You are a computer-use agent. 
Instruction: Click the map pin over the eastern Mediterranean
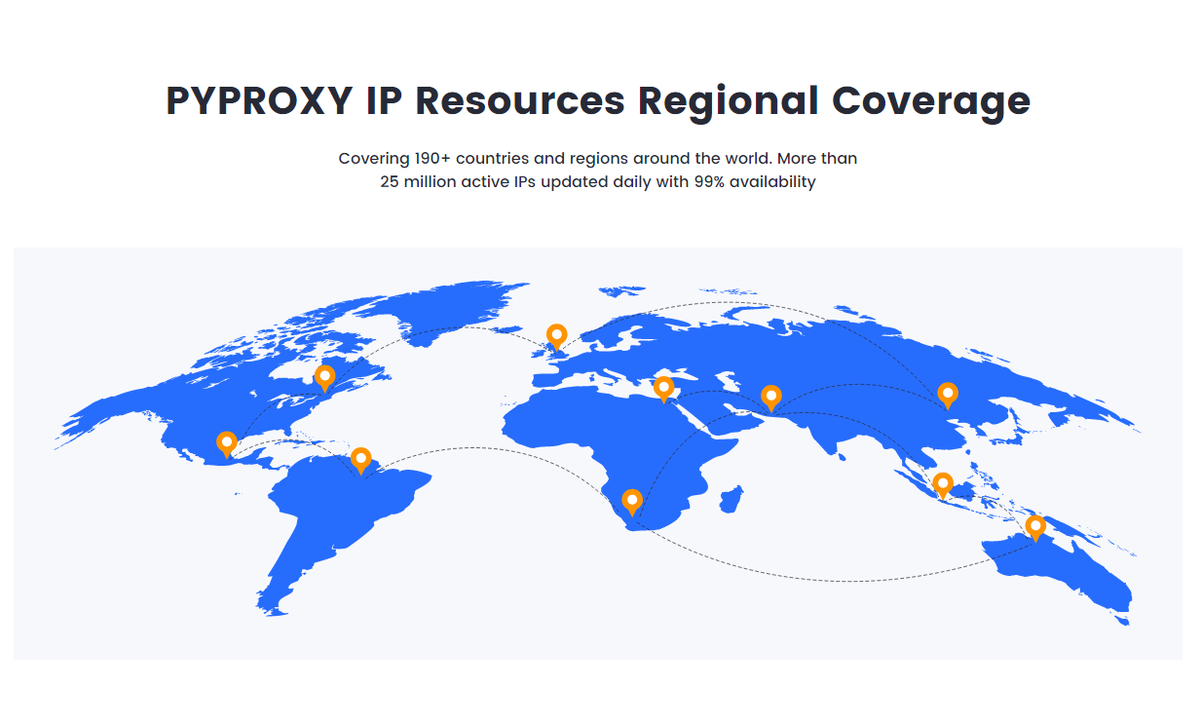pyautogui.click(x=663, y=389)
